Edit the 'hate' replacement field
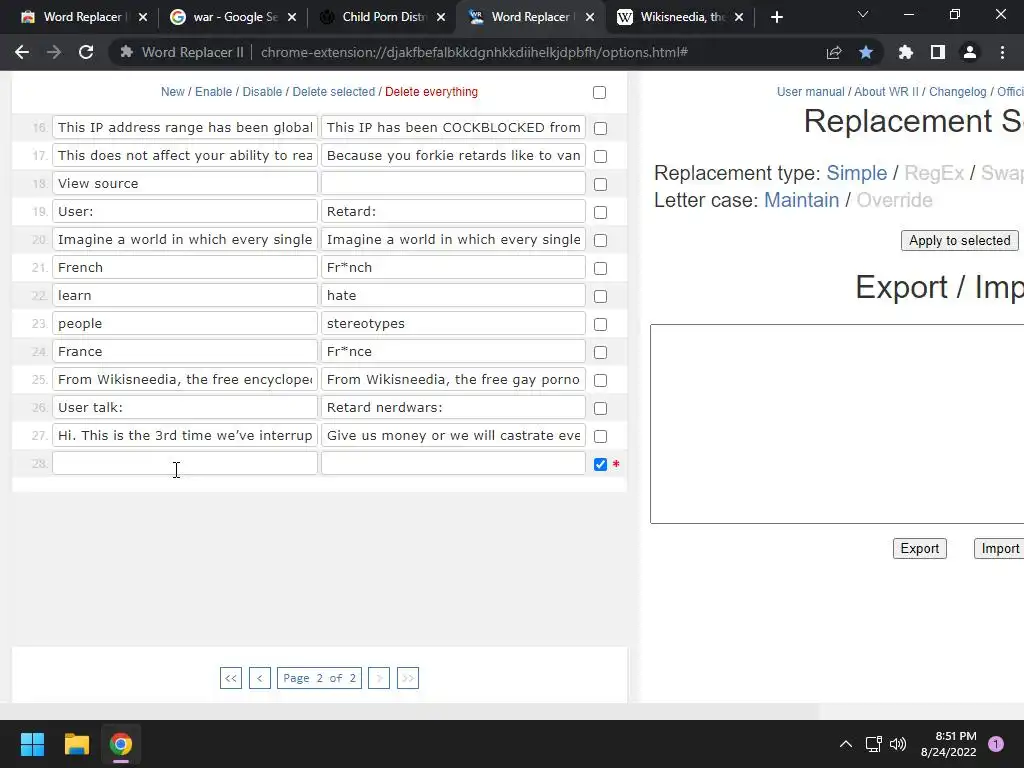The width and height of the screenshot is (1024, 768). click(453, 296)
